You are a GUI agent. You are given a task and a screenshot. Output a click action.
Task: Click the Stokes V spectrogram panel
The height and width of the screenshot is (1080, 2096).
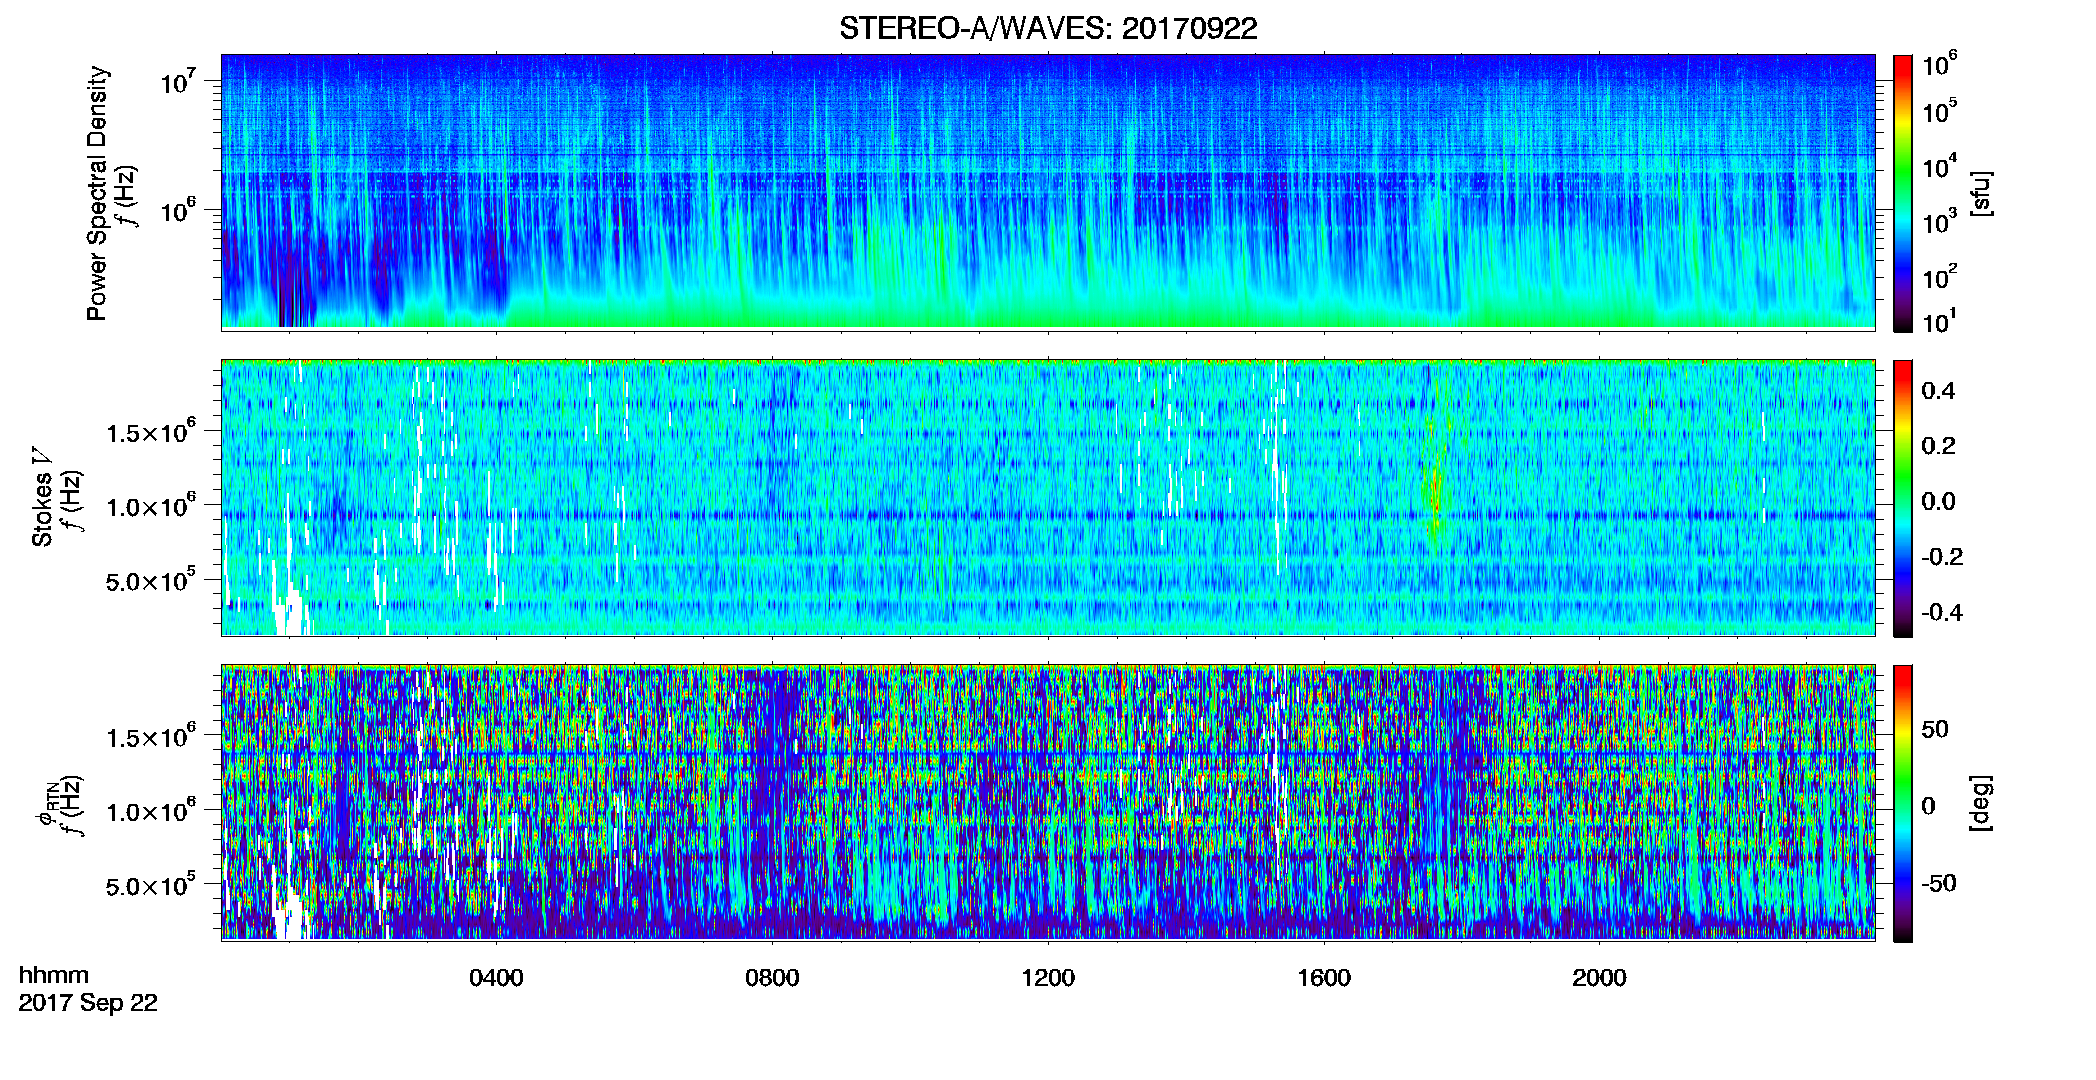tap(1048, 498)
